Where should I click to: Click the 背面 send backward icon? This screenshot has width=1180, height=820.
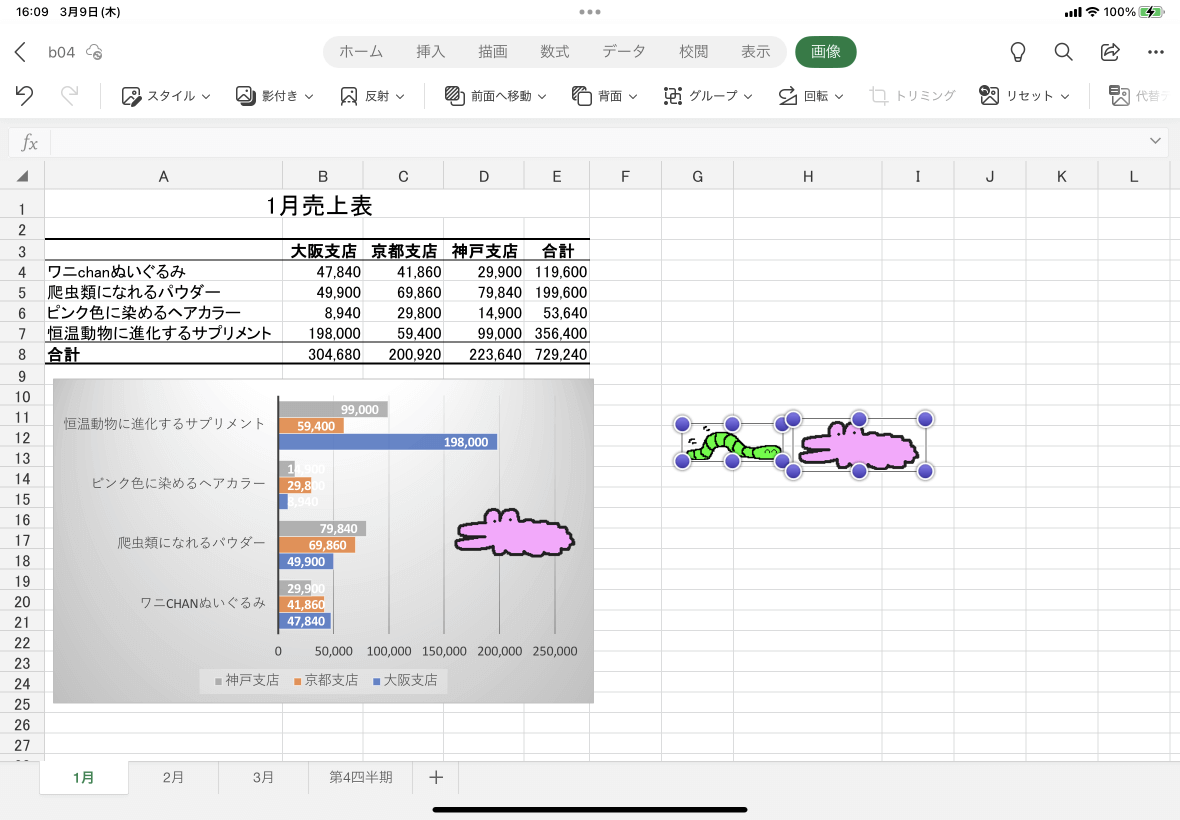click(x=582, y=96)
